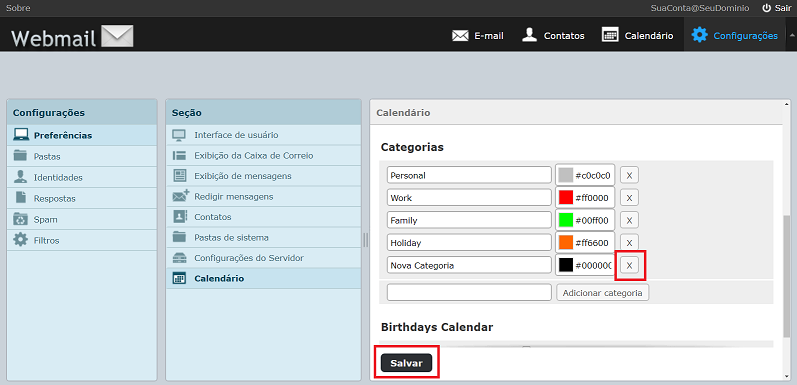The image size is (797, 385).
Task: Remove the Family category
Action: pyautogui.click(x=629, y=220)
